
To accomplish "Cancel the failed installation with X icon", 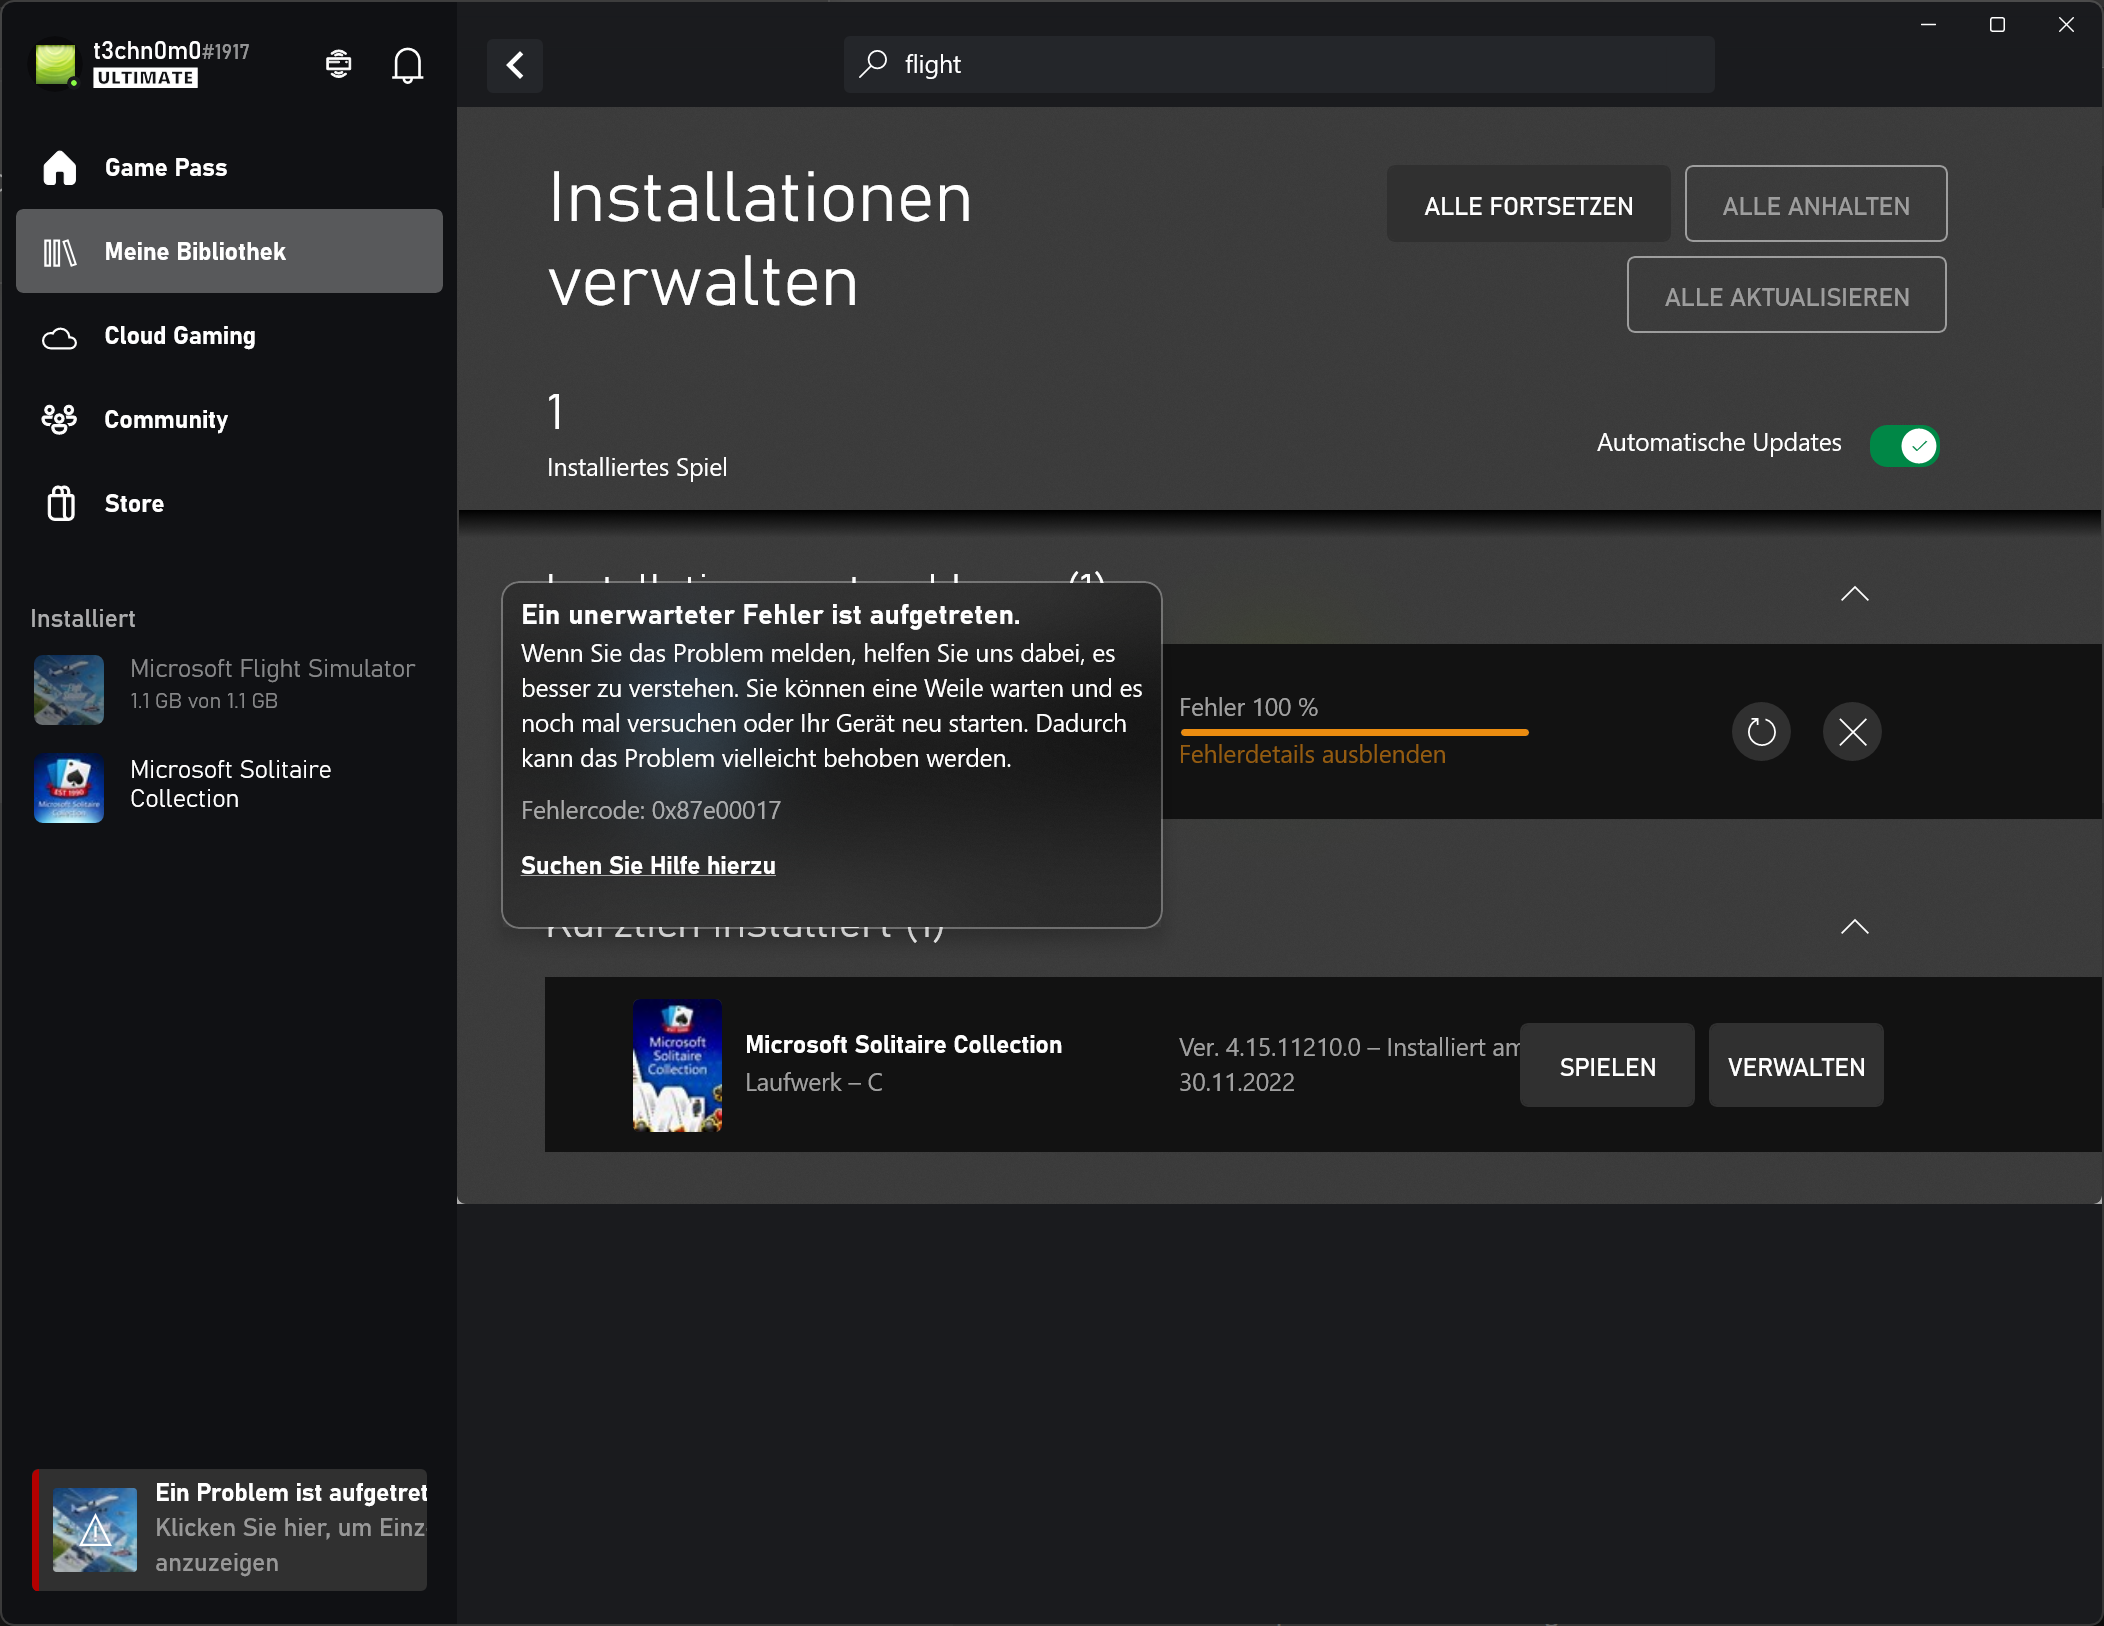I will click(1852, 732).
